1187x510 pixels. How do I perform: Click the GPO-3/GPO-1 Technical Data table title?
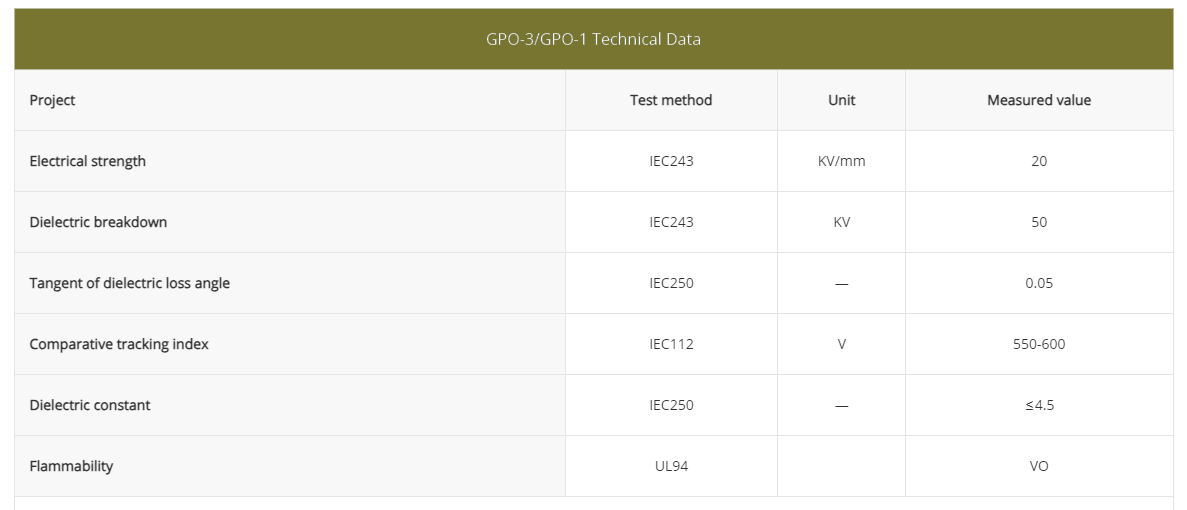[x=593, y=40]
